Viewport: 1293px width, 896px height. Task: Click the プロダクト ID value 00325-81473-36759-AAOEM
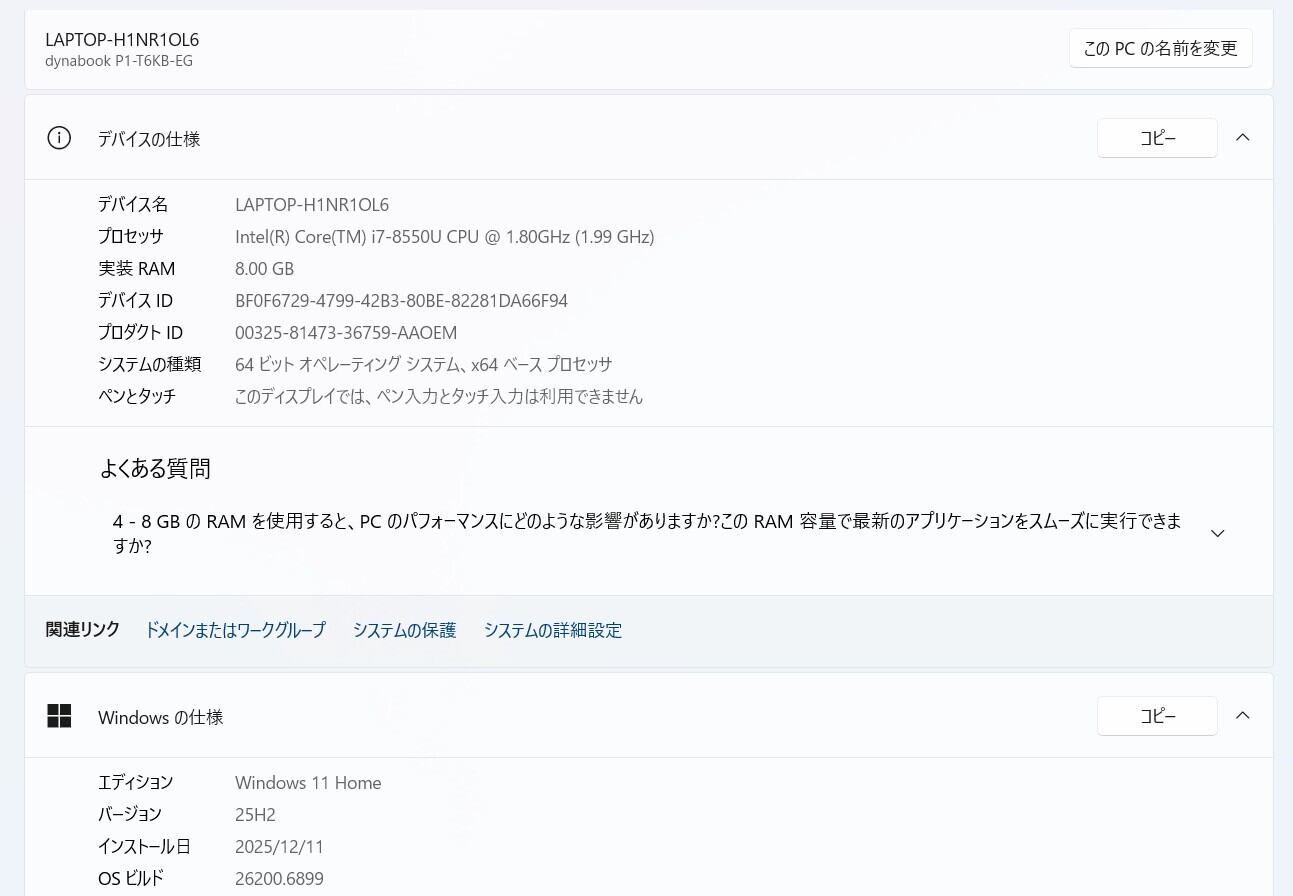(345, 333)
